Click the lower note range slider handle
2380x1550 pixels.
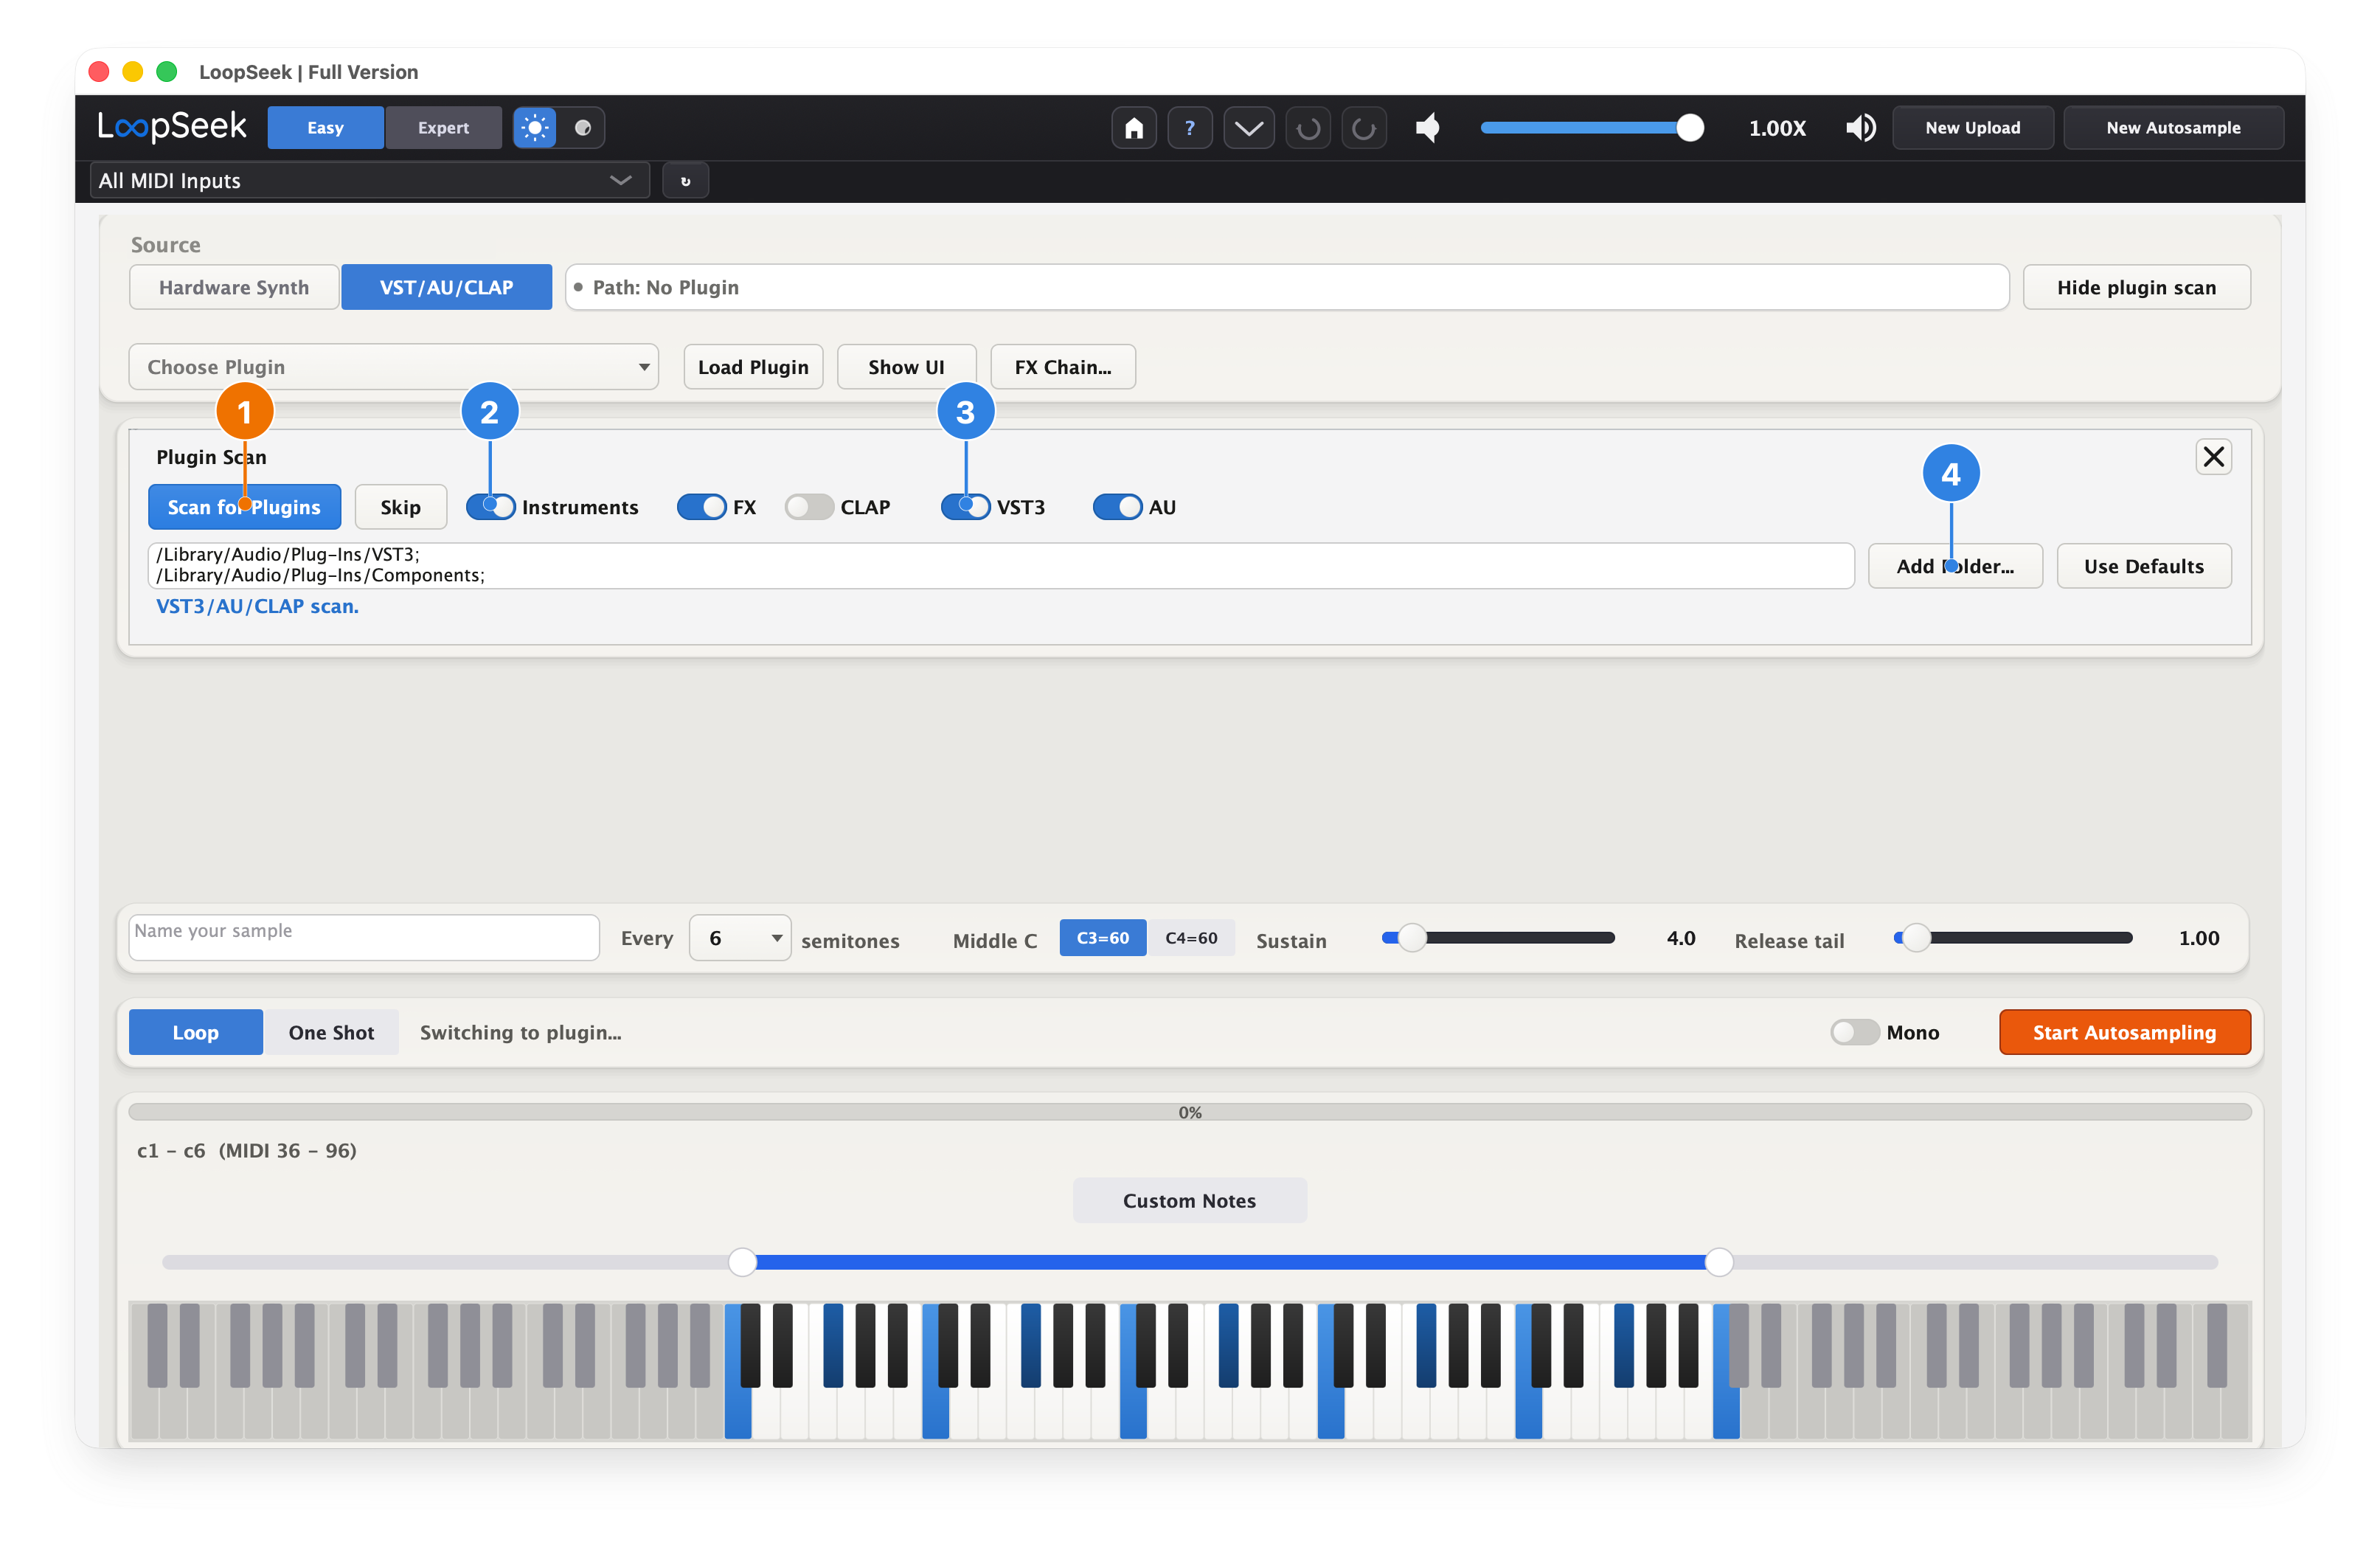tap(743, 1262)
